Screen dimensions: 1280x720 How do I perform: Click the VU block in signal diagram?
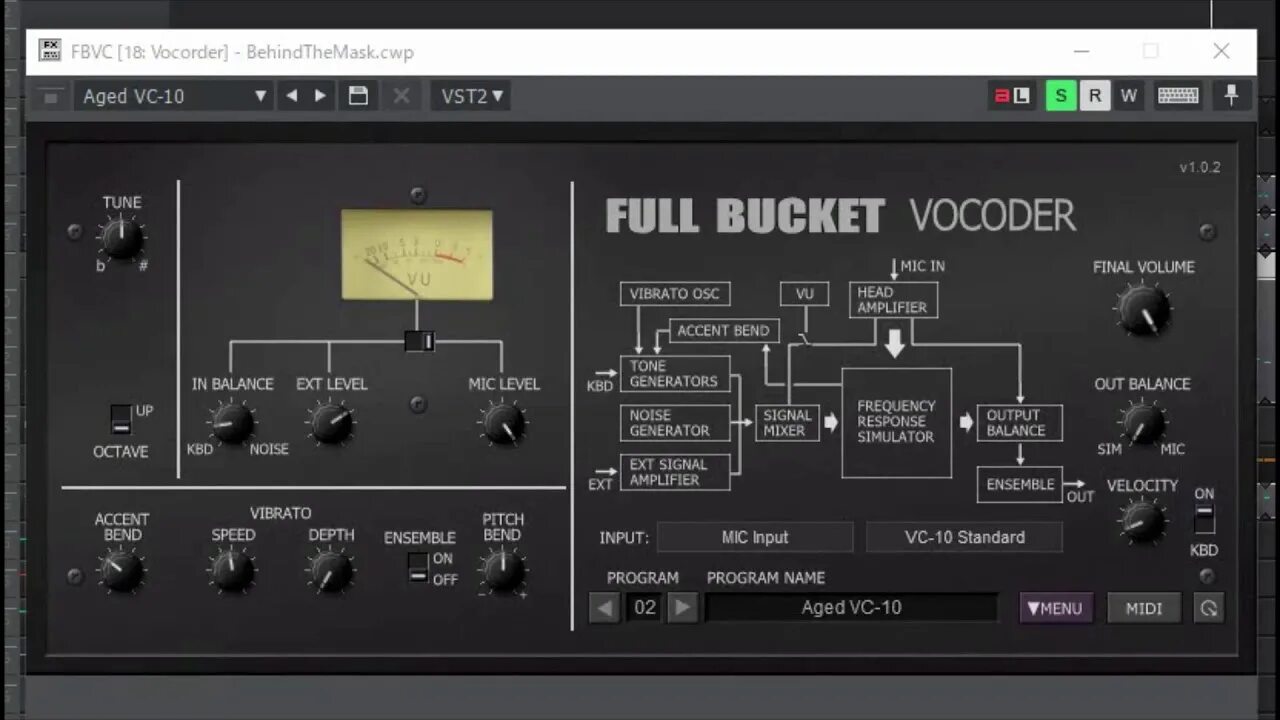[x=805, y=293]
